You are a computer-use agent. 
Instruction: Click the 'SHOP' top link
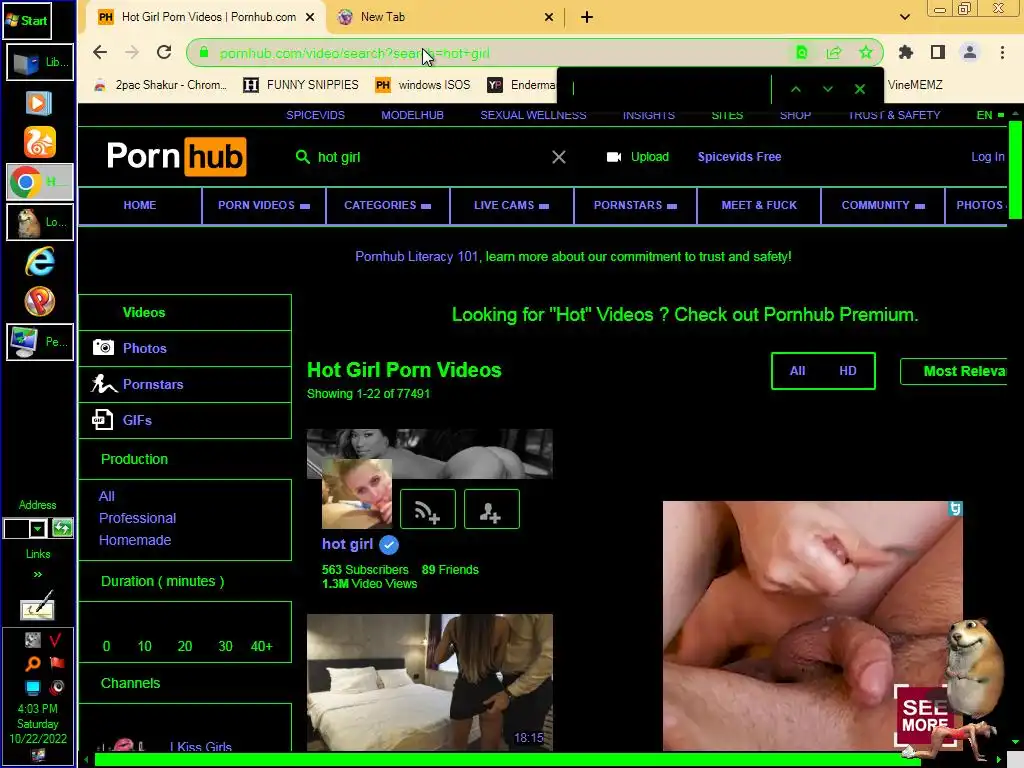click(x=795, y=115)
